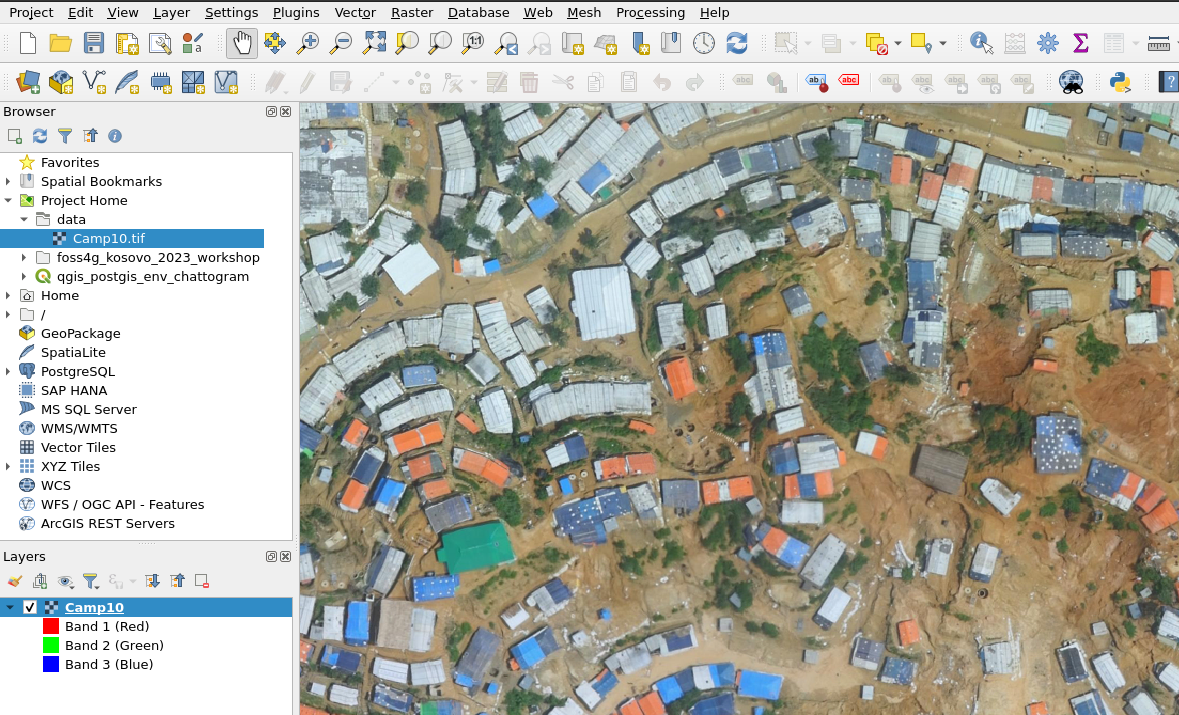This screenshot has width=1179, height=715.
Task: Expand the XYZ Tiles node
Action: [x=8, y=467]
